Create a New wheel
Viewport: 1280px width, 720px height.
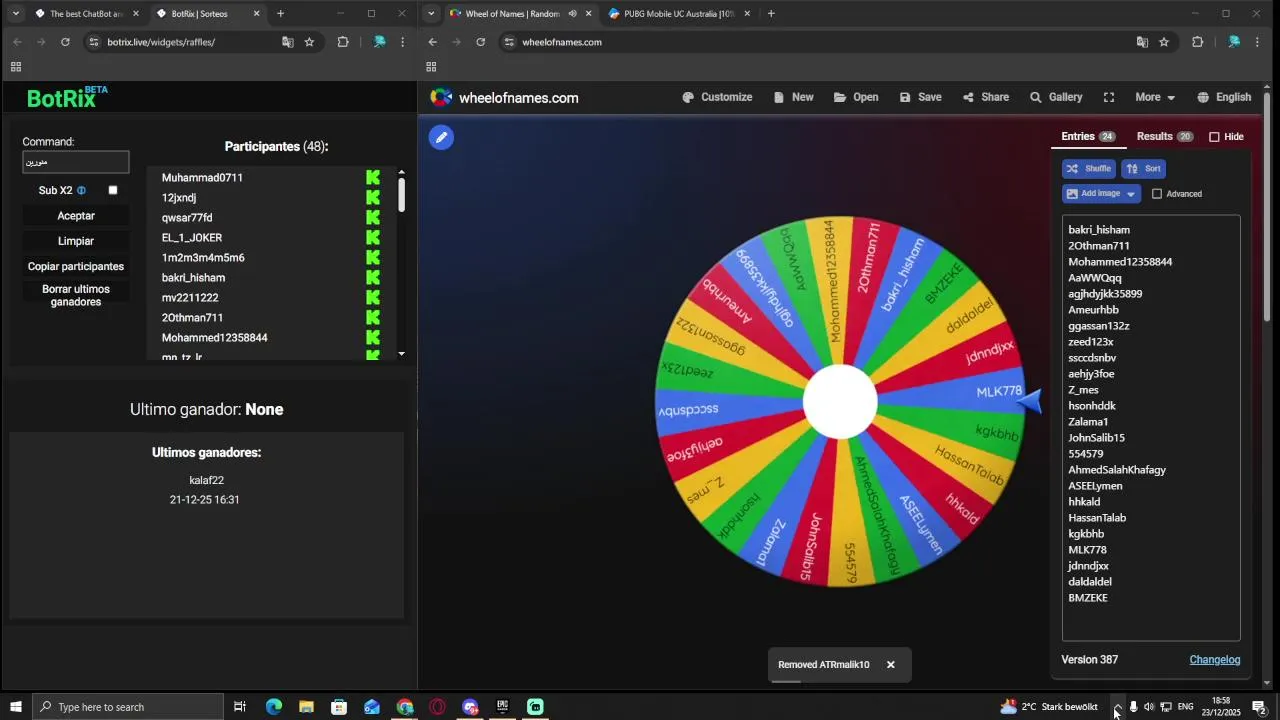point(793,97)
